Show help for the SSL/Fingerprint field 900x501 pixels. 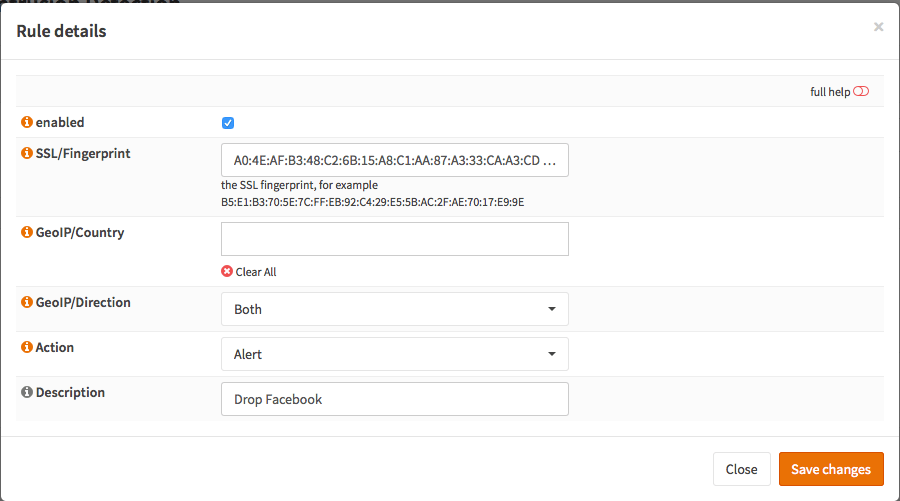click(x=27, y=154)
